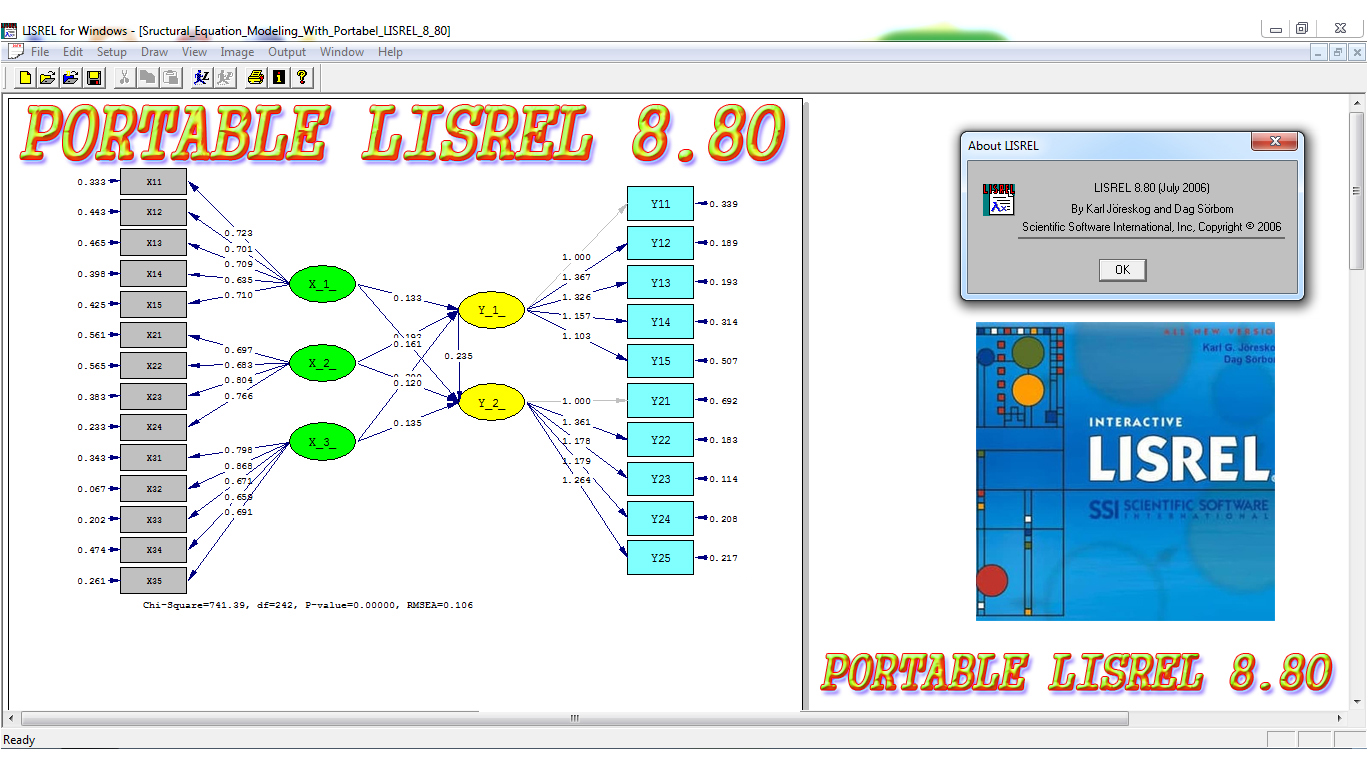Image resolution: width=1372 pixels, height=780 pixels.
Task: Open the Edit menu
Action: click(73, 52)
